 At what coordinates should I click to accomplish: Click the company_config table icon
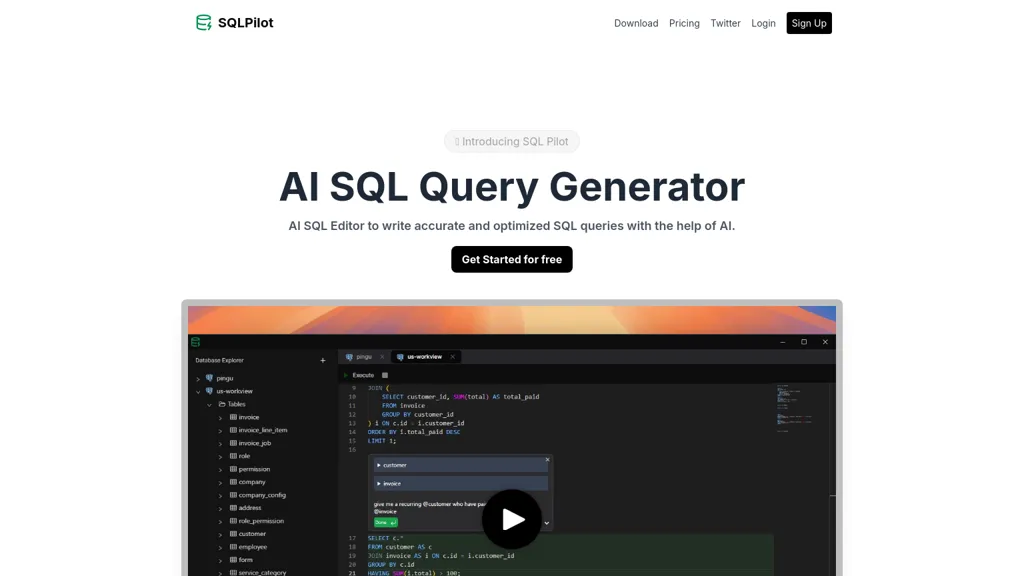233,495
